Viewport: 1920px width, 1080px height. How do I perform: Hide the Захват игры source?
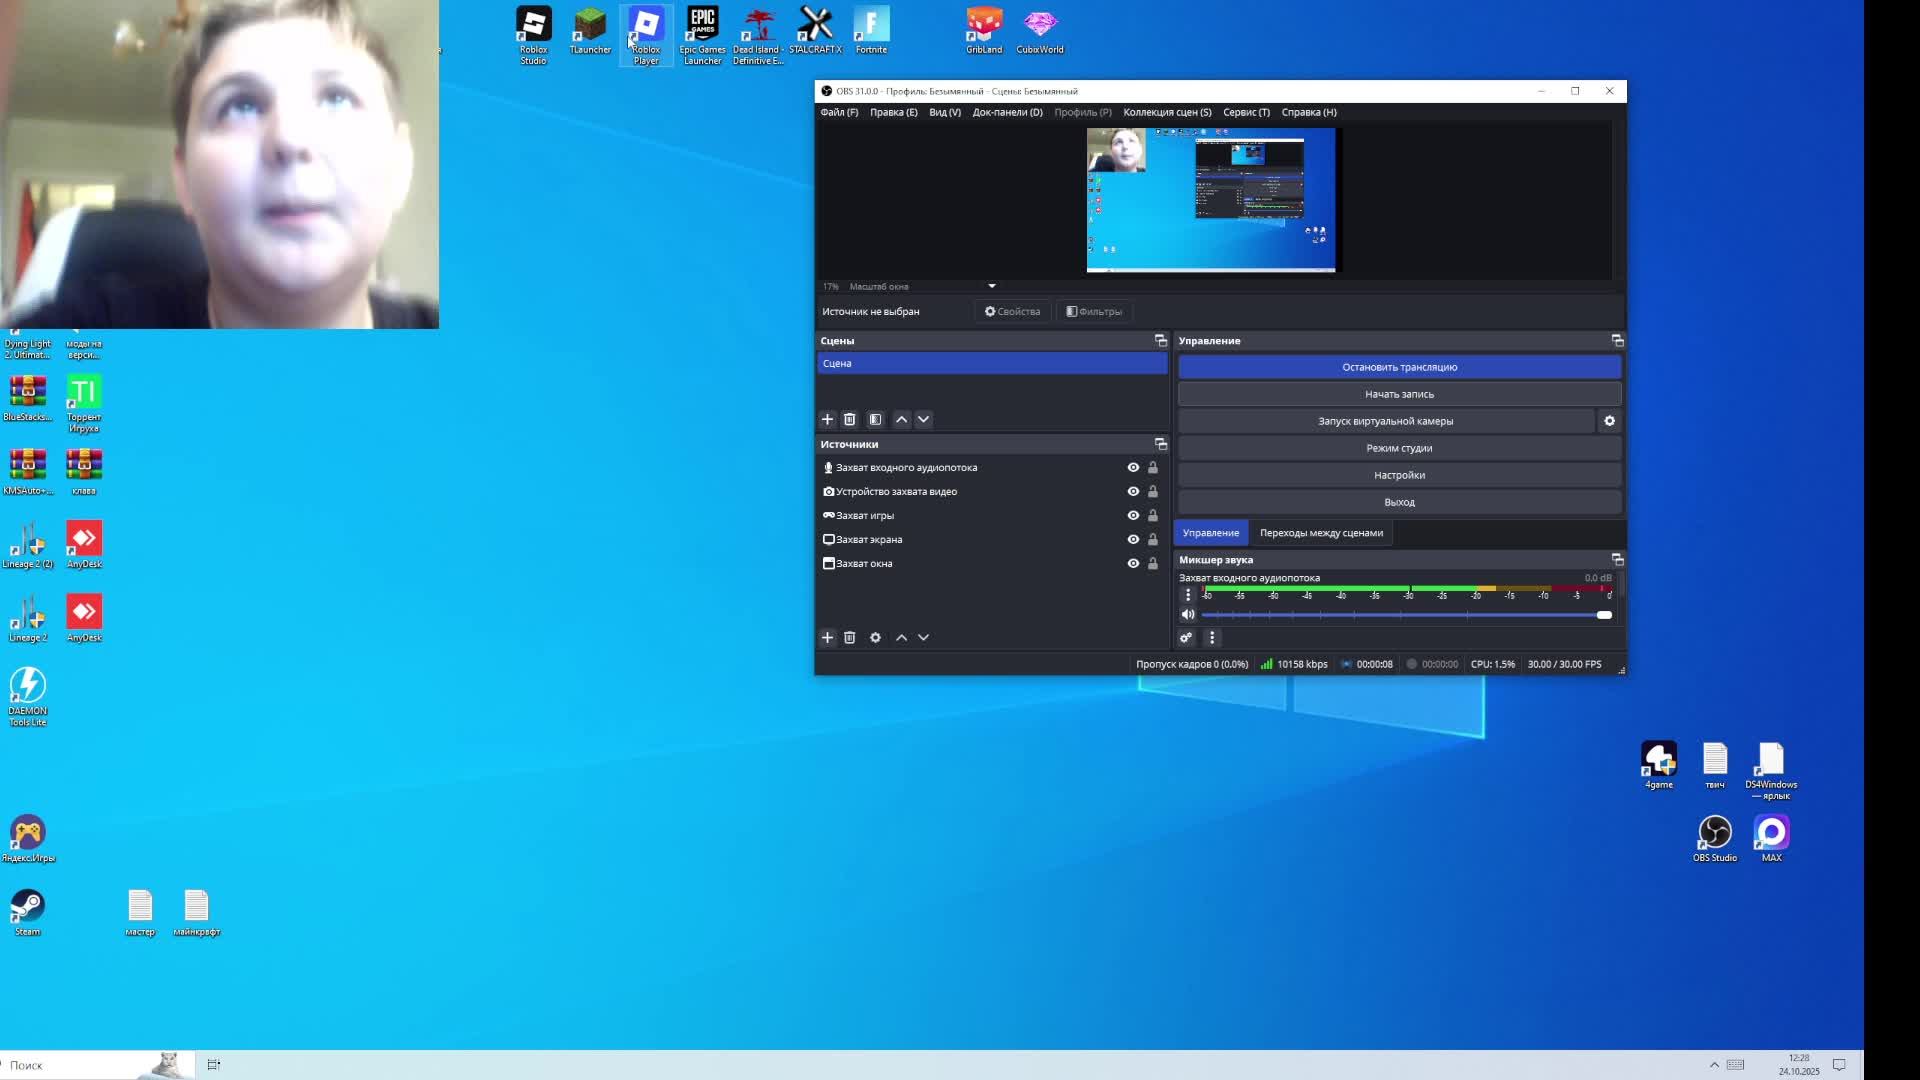(1133, 516)
